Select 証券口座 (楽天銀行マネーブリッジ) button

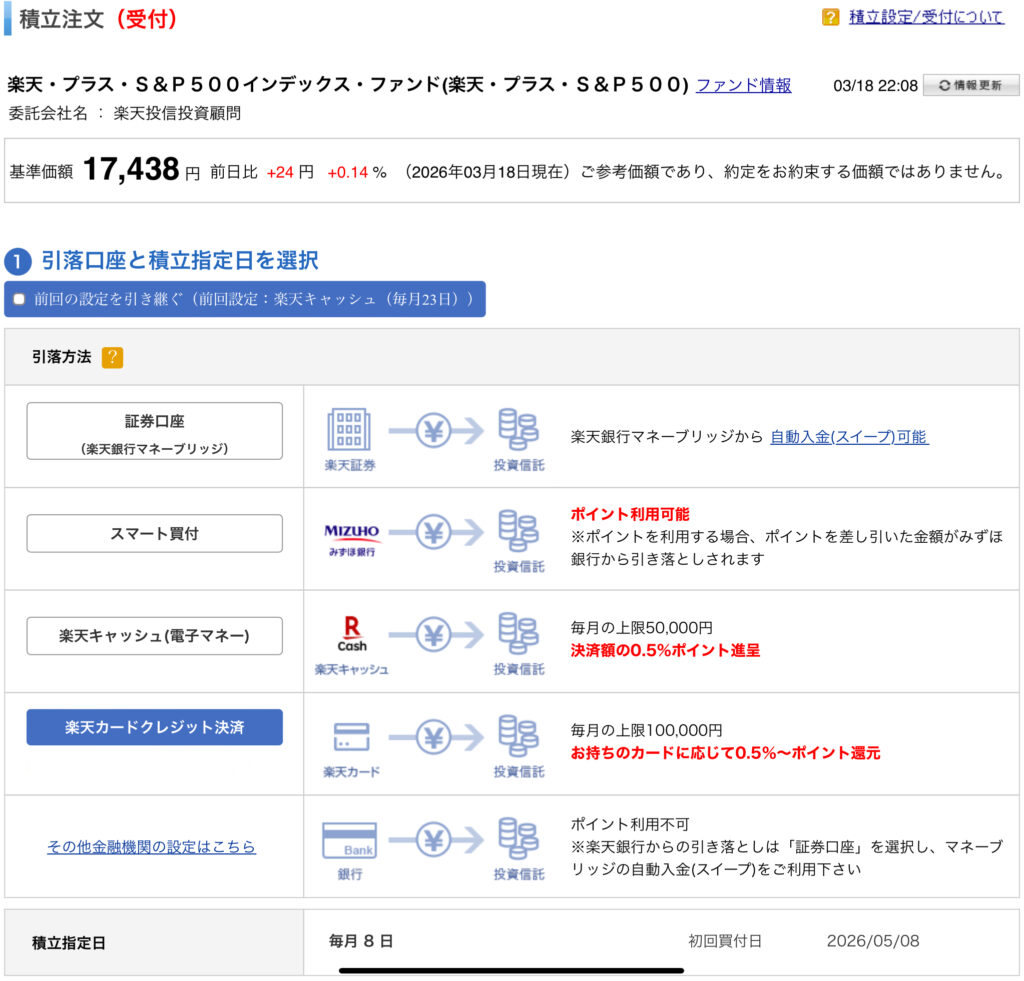(x=155, y=431)
